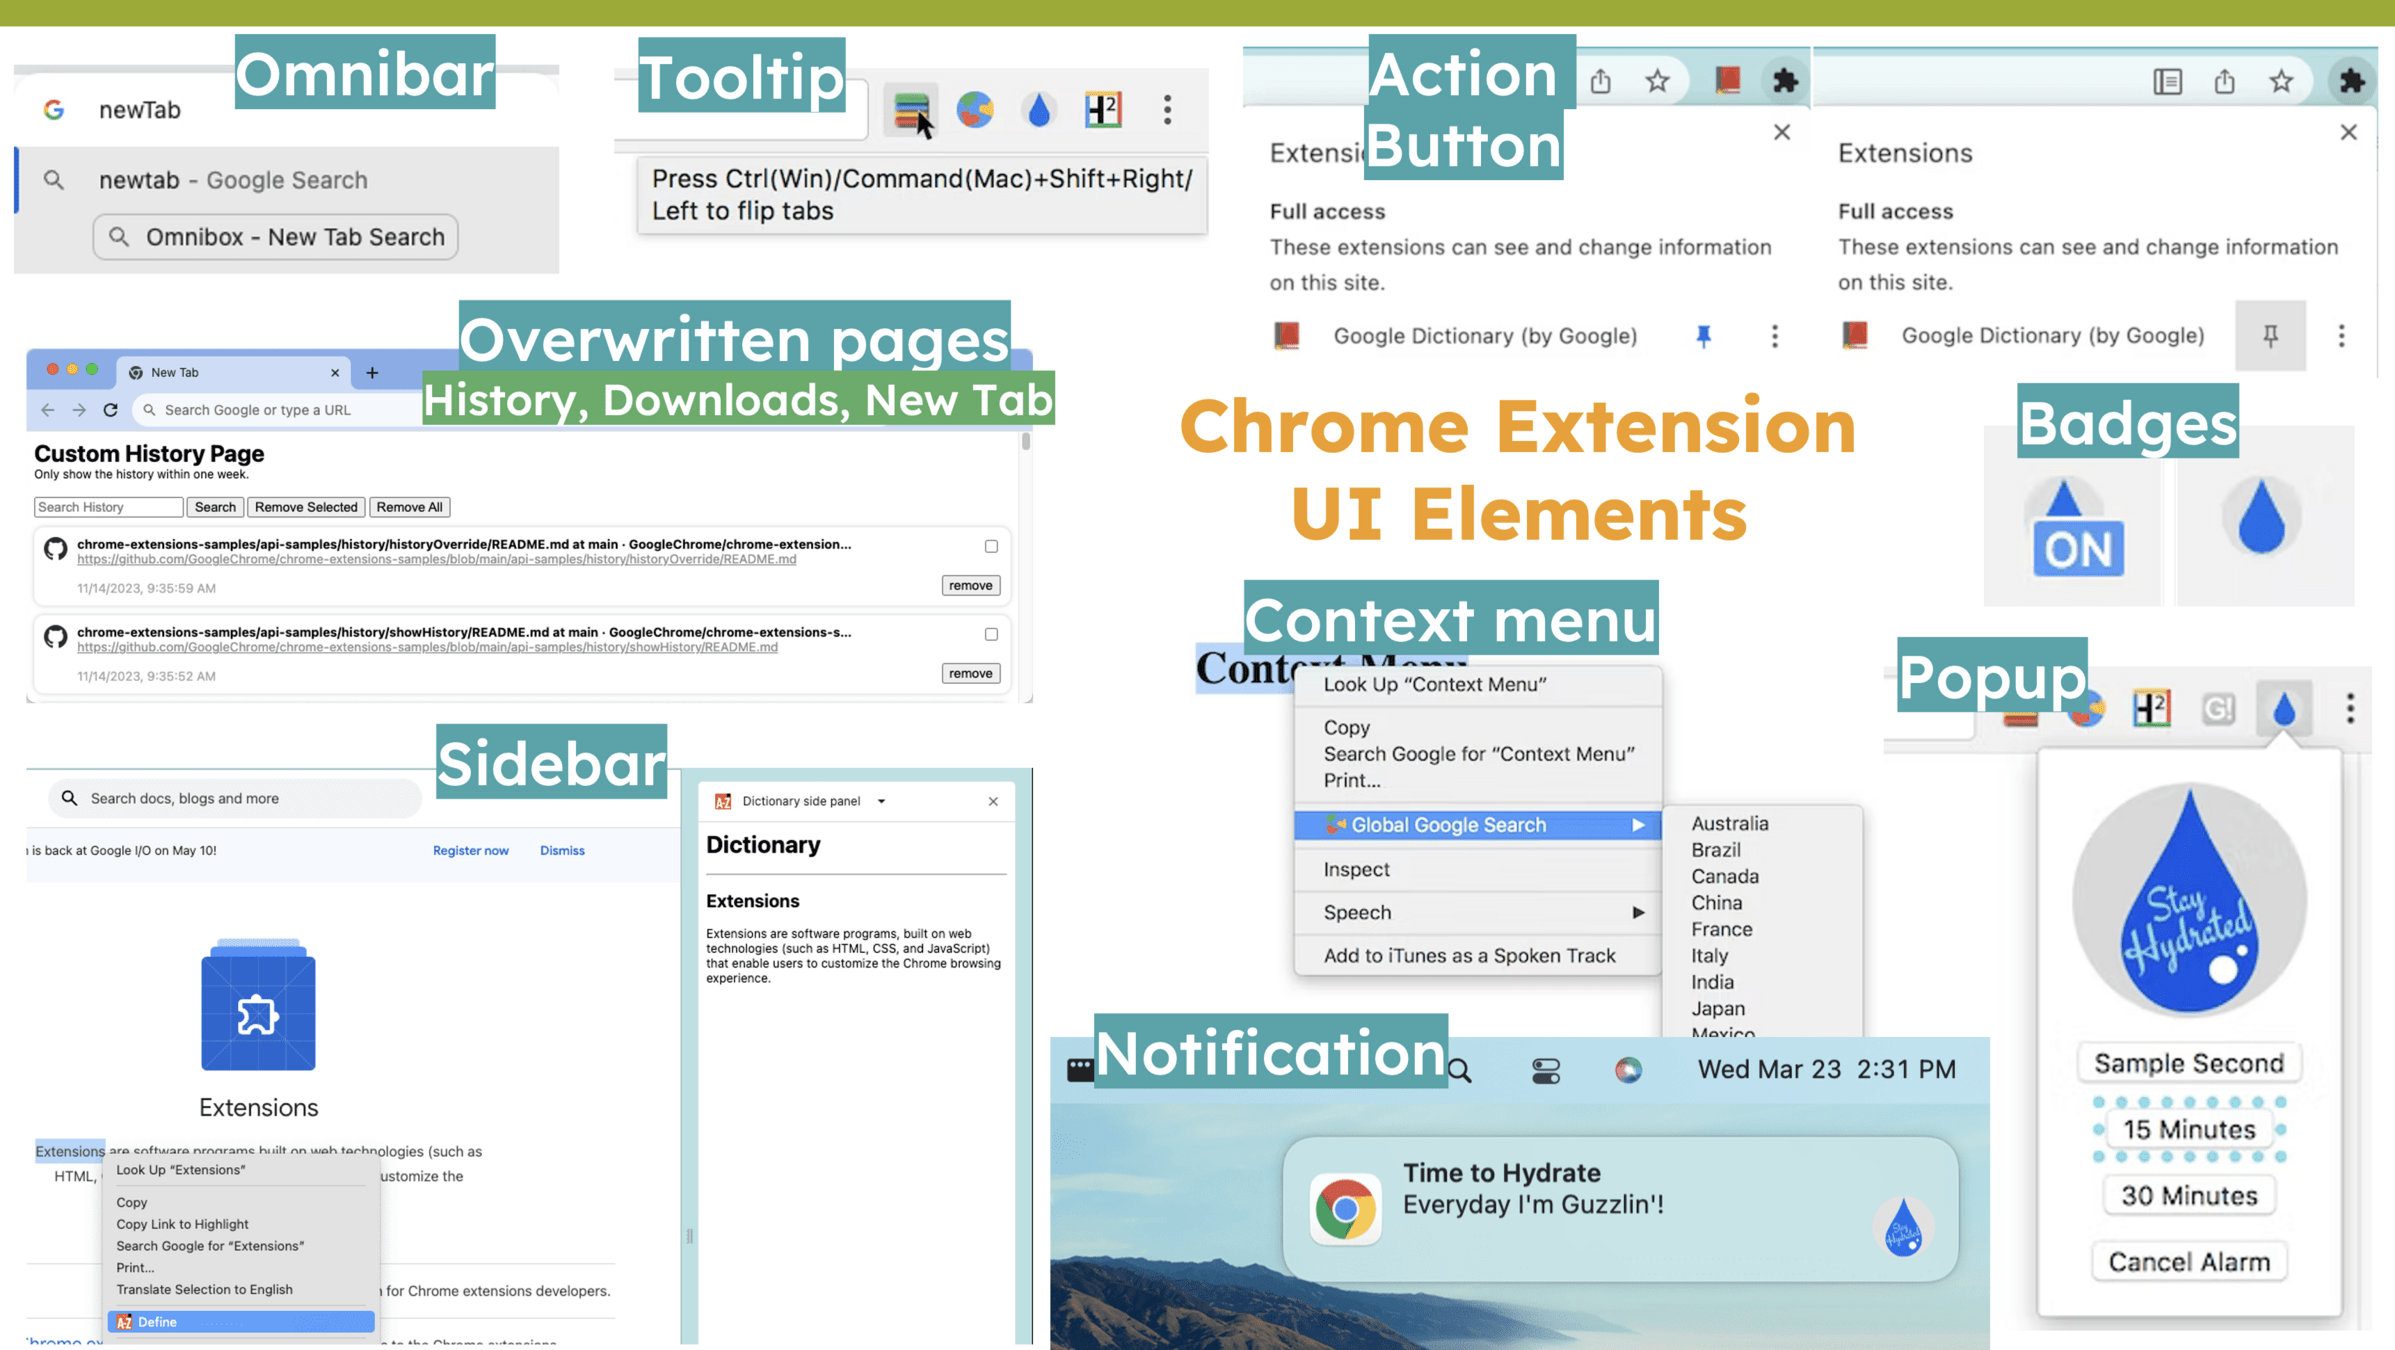Viewport: 2395px width, 1350px height.
Task: Click the share icon in right toolbar
Action: click(2224, 81)
